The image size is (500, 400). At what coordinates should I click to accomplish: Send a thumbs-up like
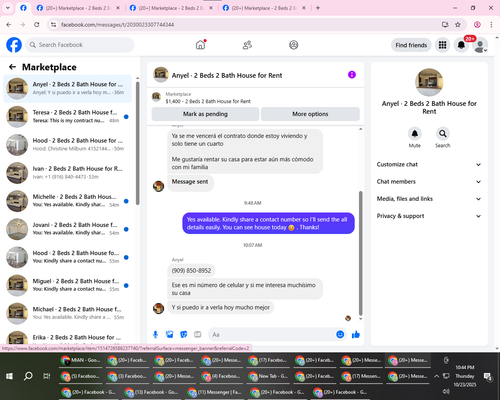[356, 334]
